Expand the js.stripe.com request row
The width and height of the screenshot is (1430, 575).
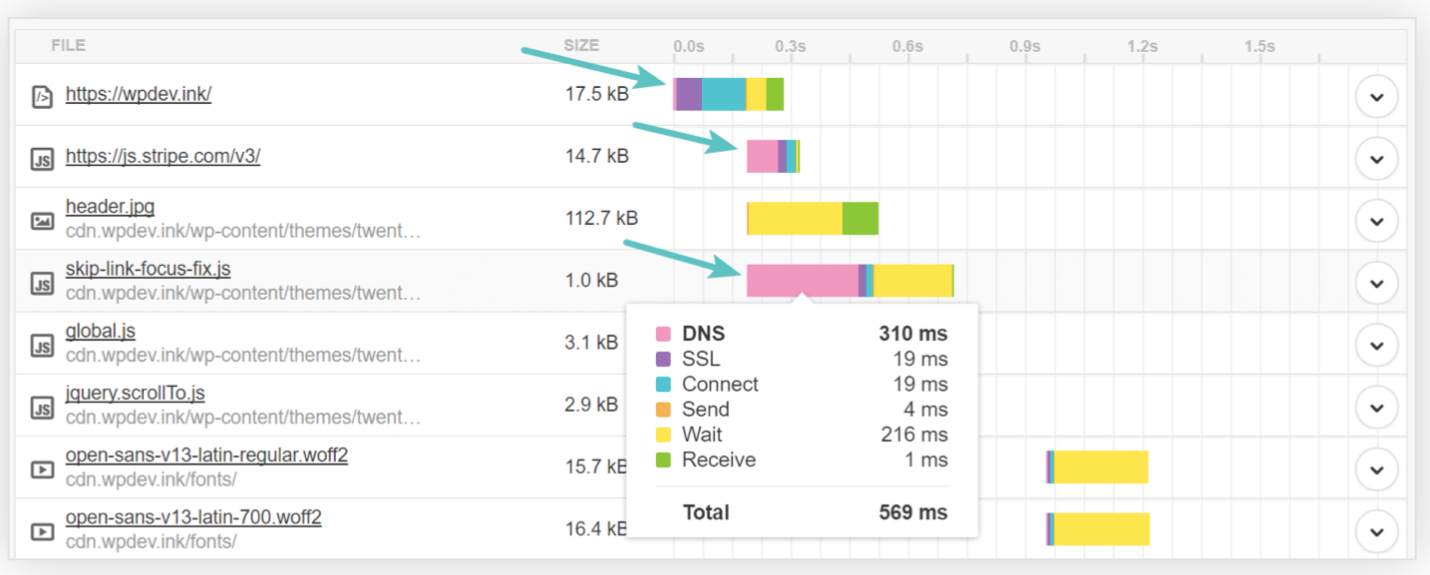(x=1376, y=159)
